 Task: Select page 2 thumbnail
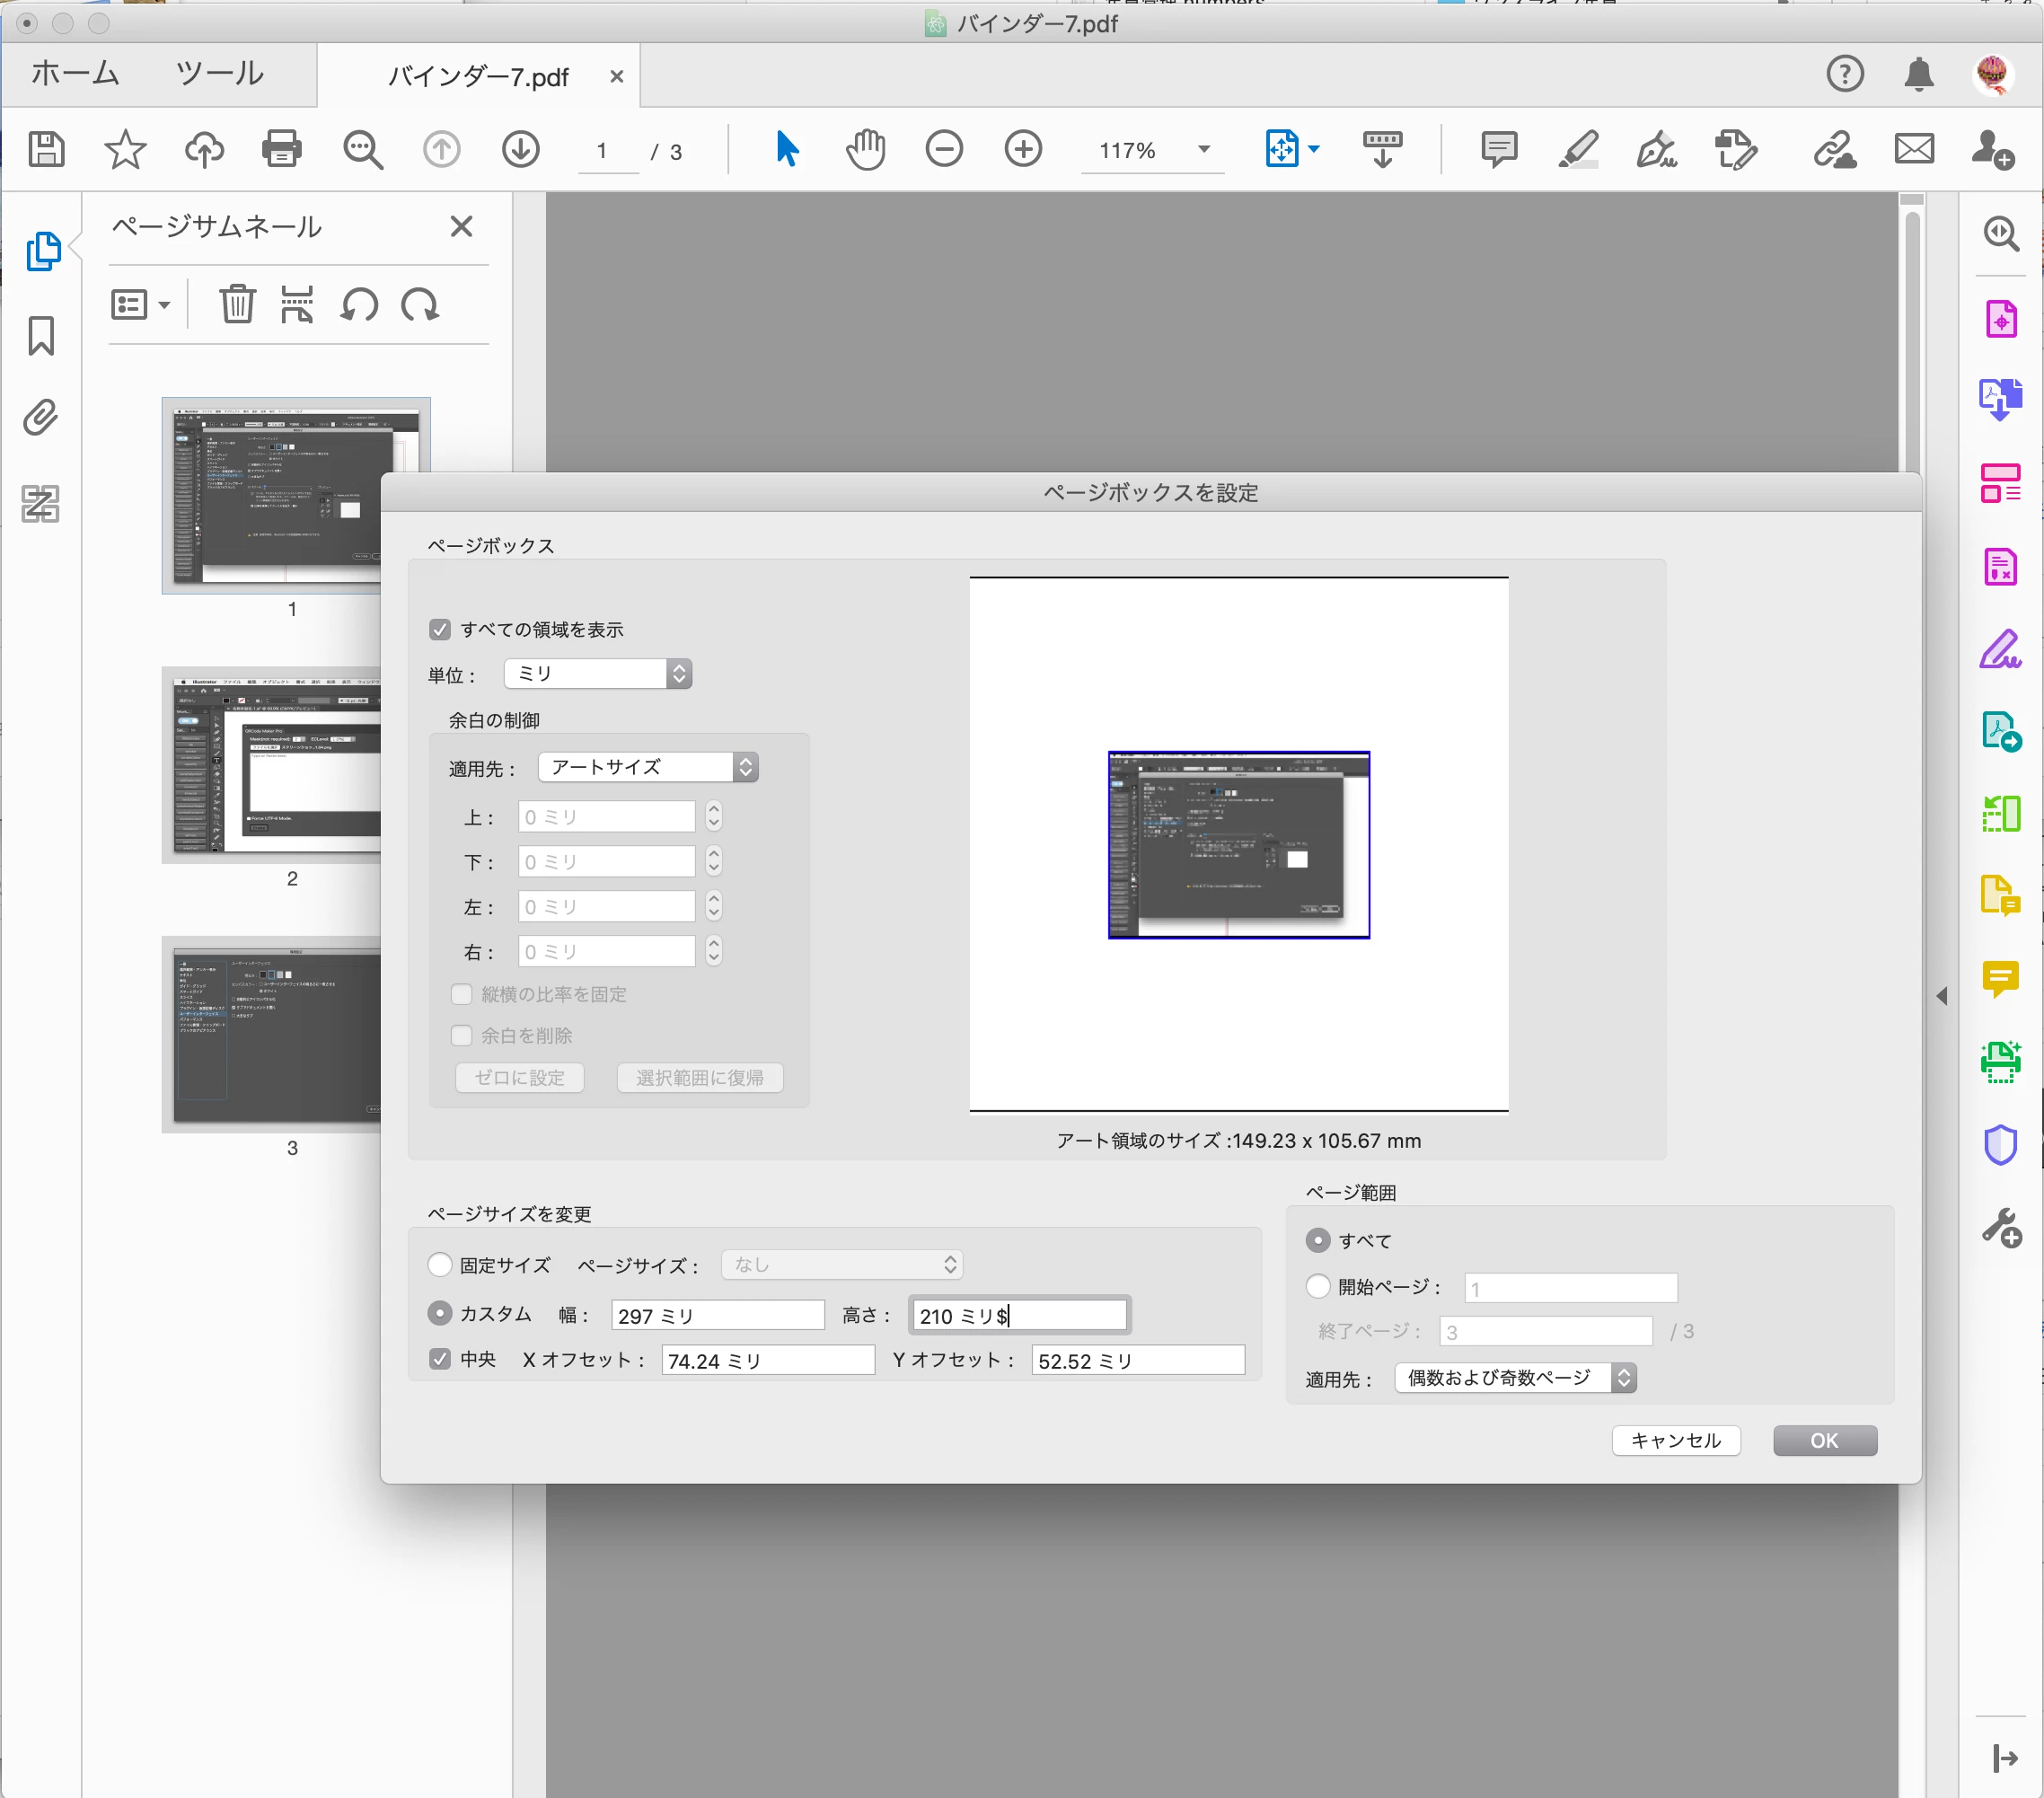pos(272,764)
